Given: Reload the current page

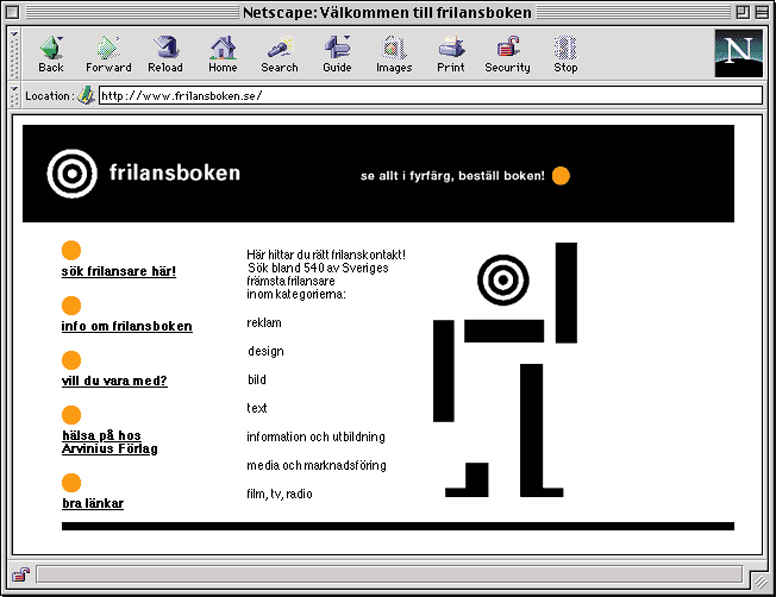Looking at the screenshot, I should click(x=165, y=54).
